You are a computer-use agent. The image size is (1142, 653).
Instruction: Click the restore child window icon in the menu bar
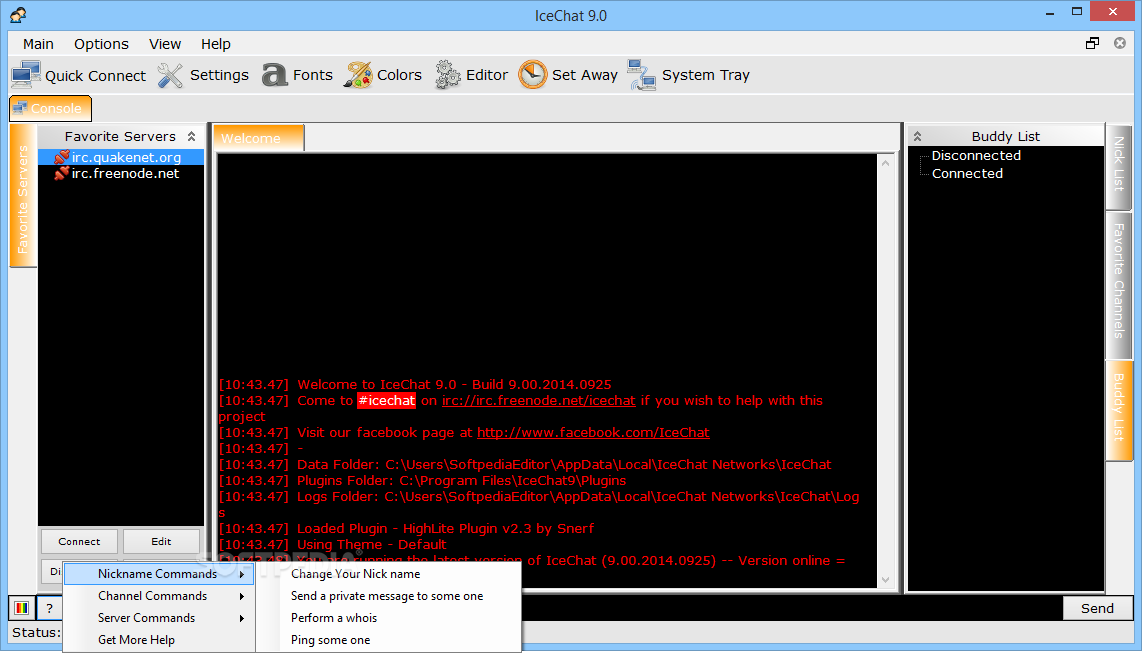pyautogui.click(x=1092, y=44)
